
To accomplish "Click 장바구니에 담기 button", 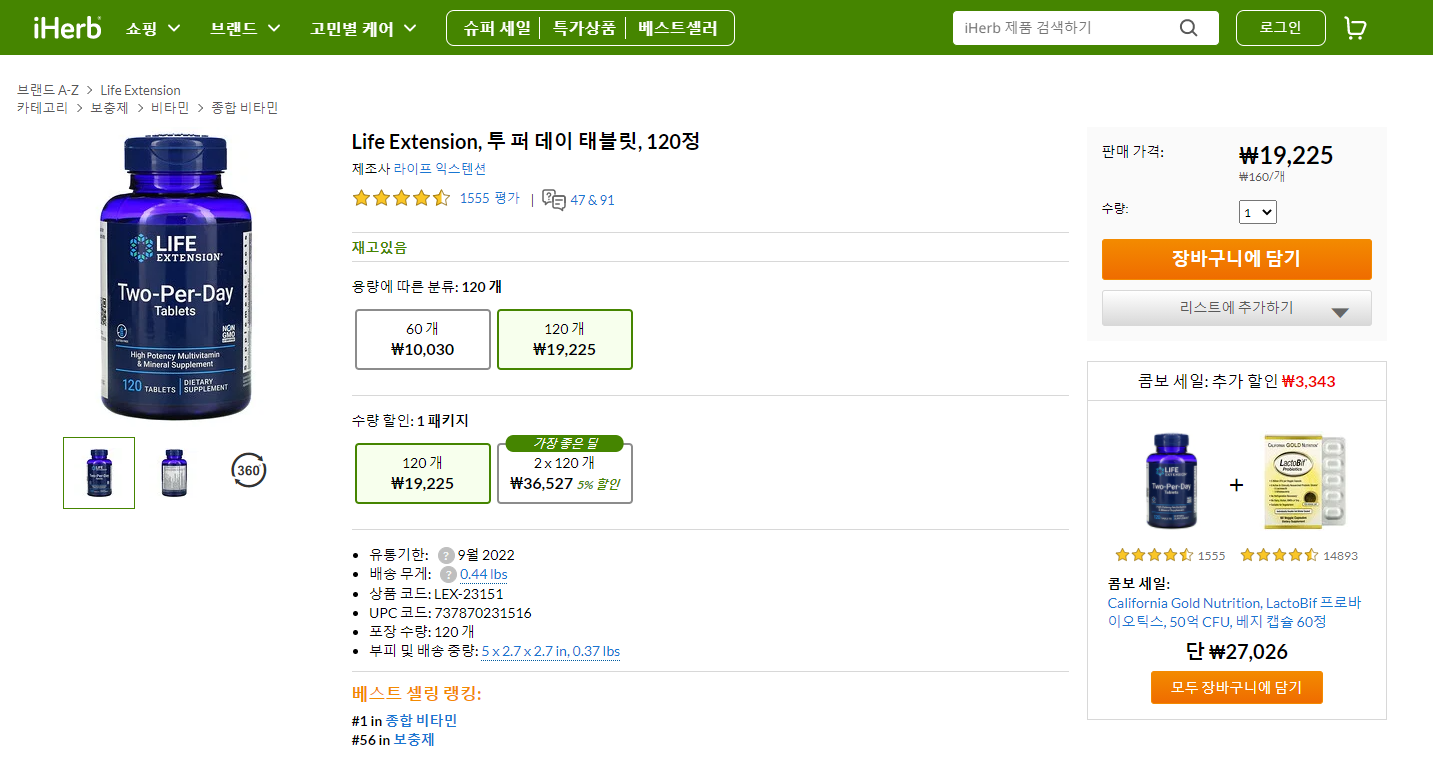I will [1236, 259].
